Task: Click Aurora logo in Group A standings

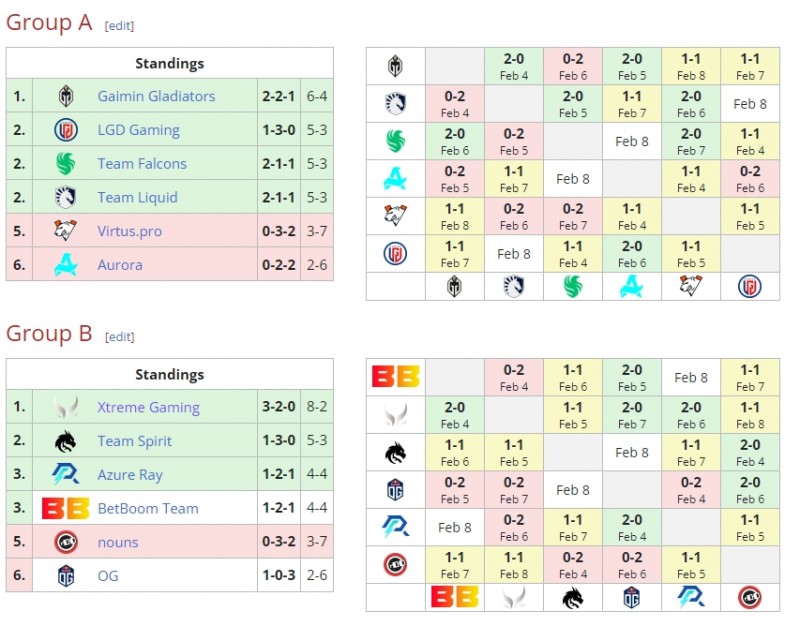Action: [x=66, y=265]
